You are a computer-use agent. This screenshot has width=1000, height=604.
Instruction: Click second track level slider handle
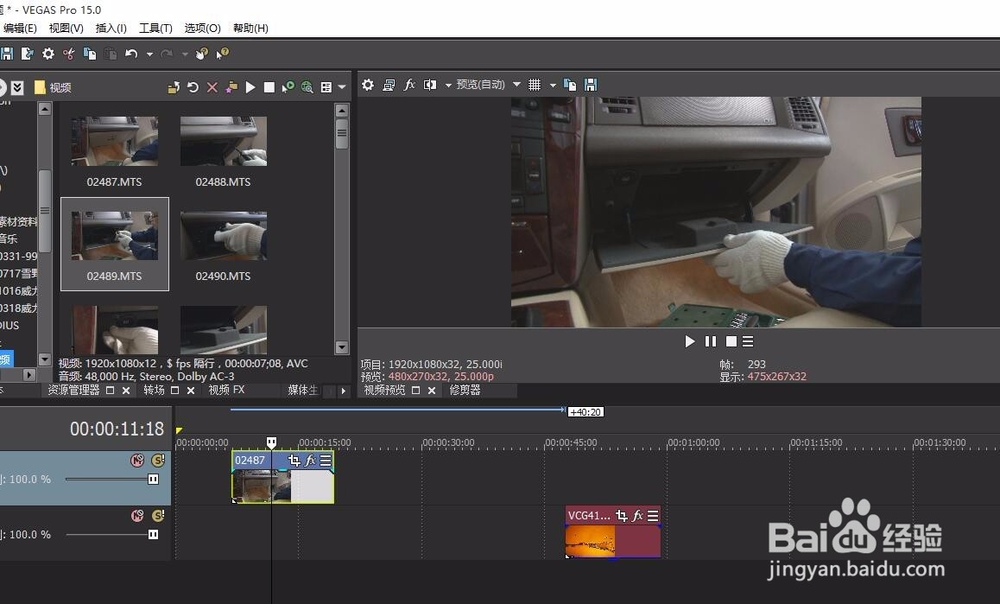[x=153, y=534]
